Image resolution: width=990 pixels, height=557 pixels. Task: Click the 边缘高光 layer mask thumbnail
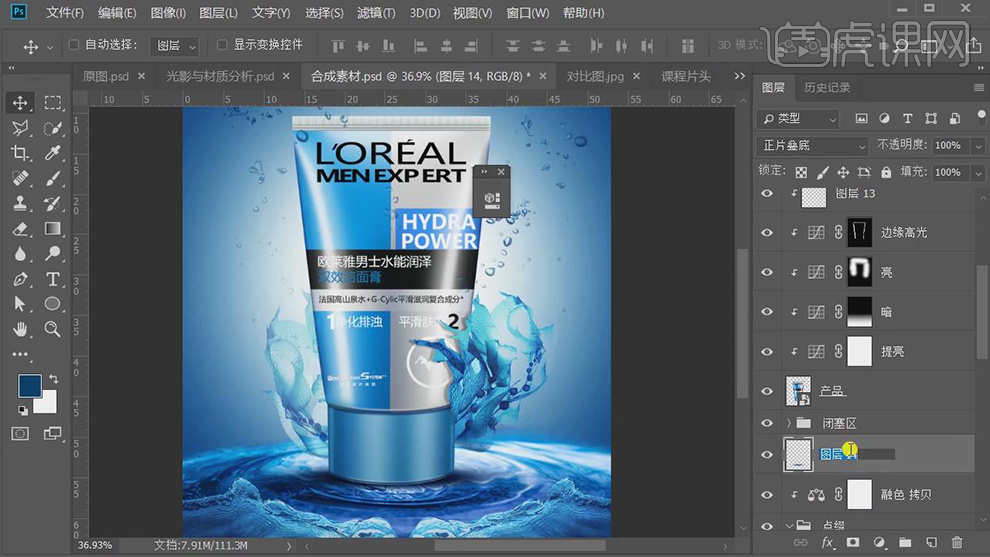click(859, 232)
